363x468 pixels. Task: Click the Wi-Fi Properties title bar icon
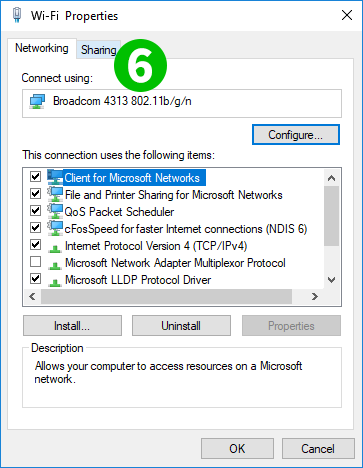[17, 15]
